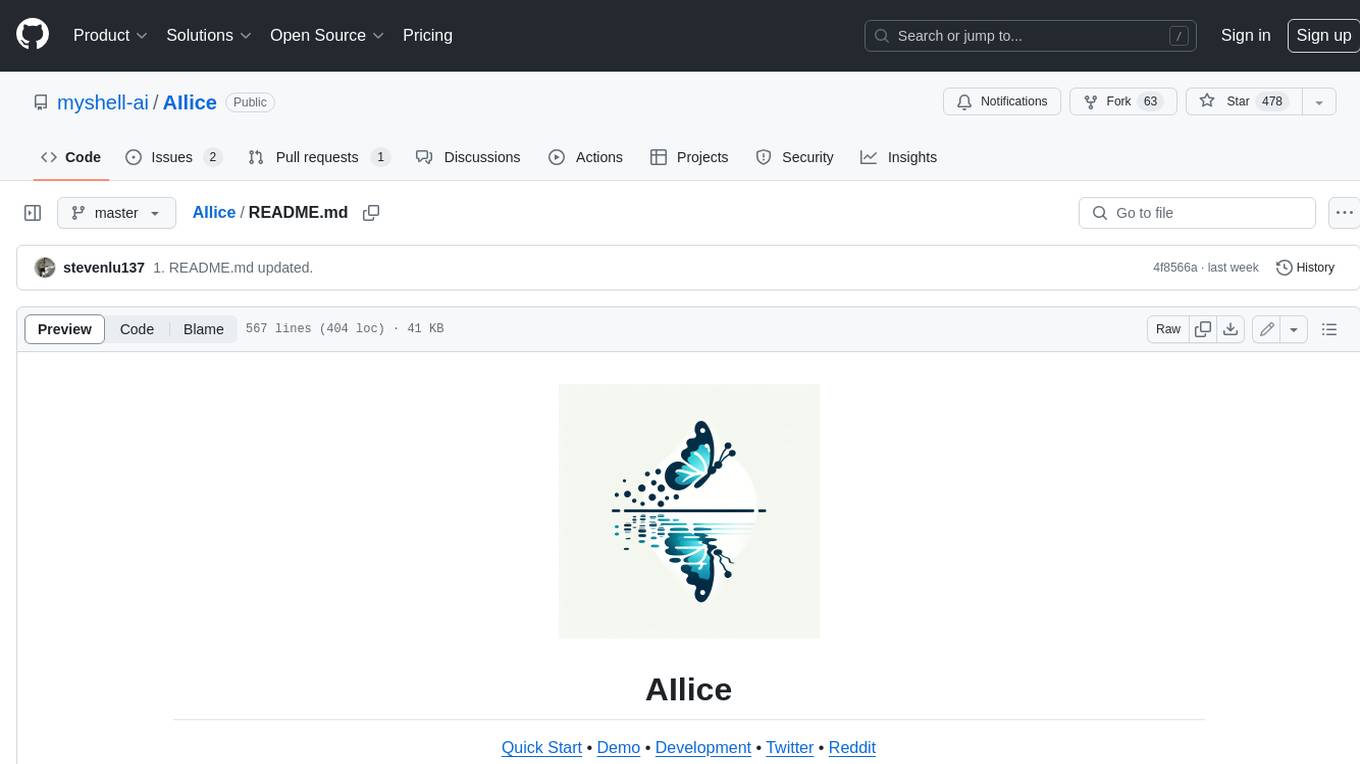Expand the file tree side panel

(33, 213)
